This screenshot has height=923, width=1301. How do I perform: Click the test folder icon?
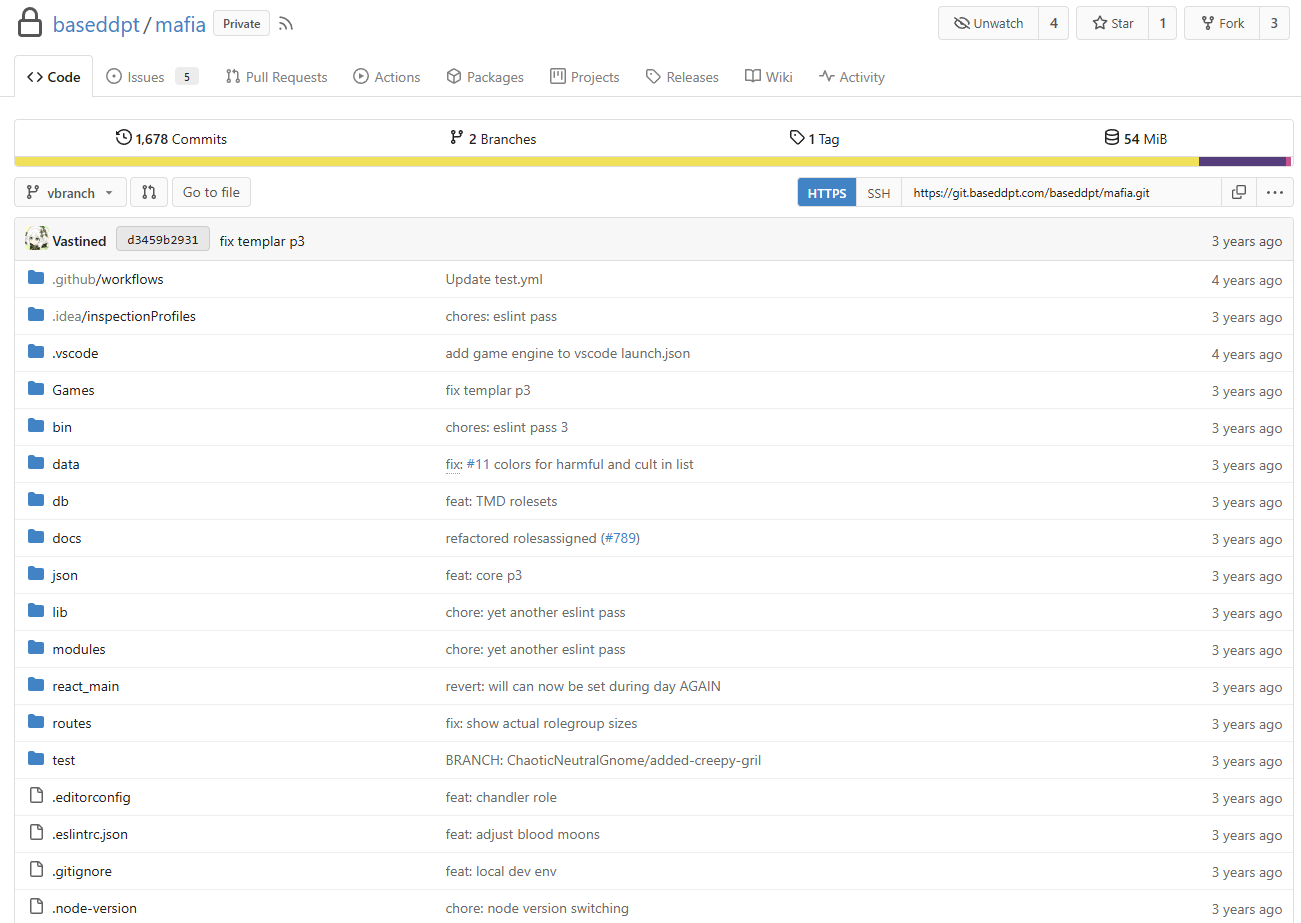coord(37,760)
